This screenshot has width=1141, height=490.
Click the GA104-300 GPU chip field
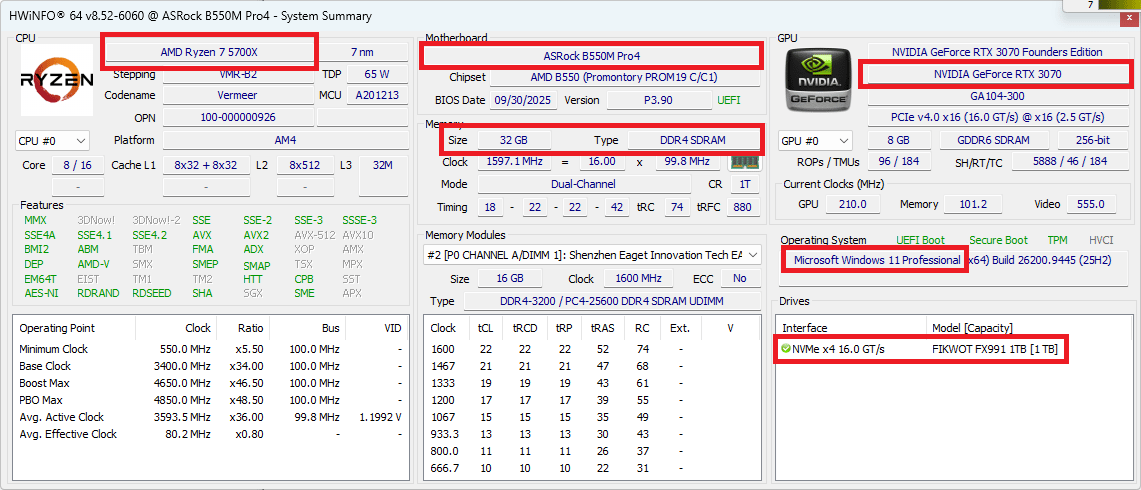996,95
